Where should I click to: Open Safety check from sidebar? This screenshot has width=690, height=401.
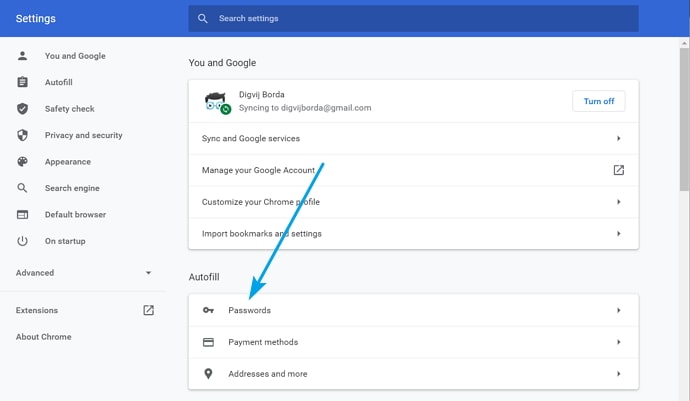tap(70, 109)
